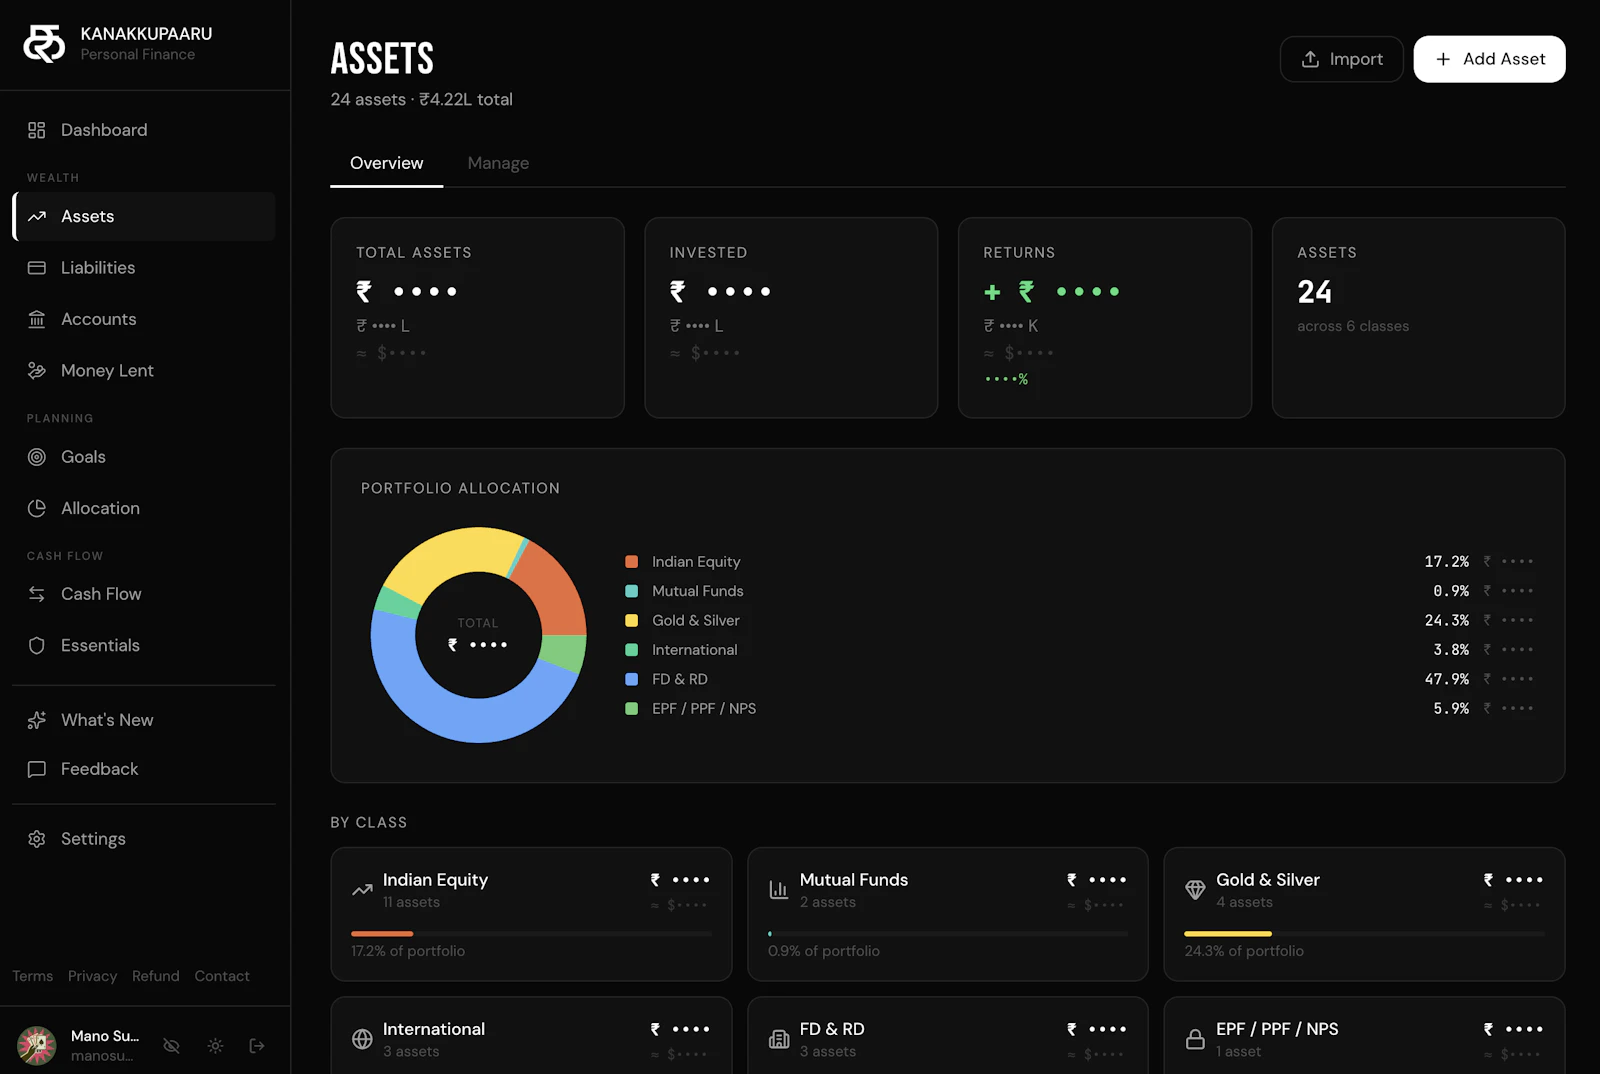Click the Allocation pie icon
The height and width of the screenshot is (1074, 1600).
pyautogui.click(x=37, y=508)
